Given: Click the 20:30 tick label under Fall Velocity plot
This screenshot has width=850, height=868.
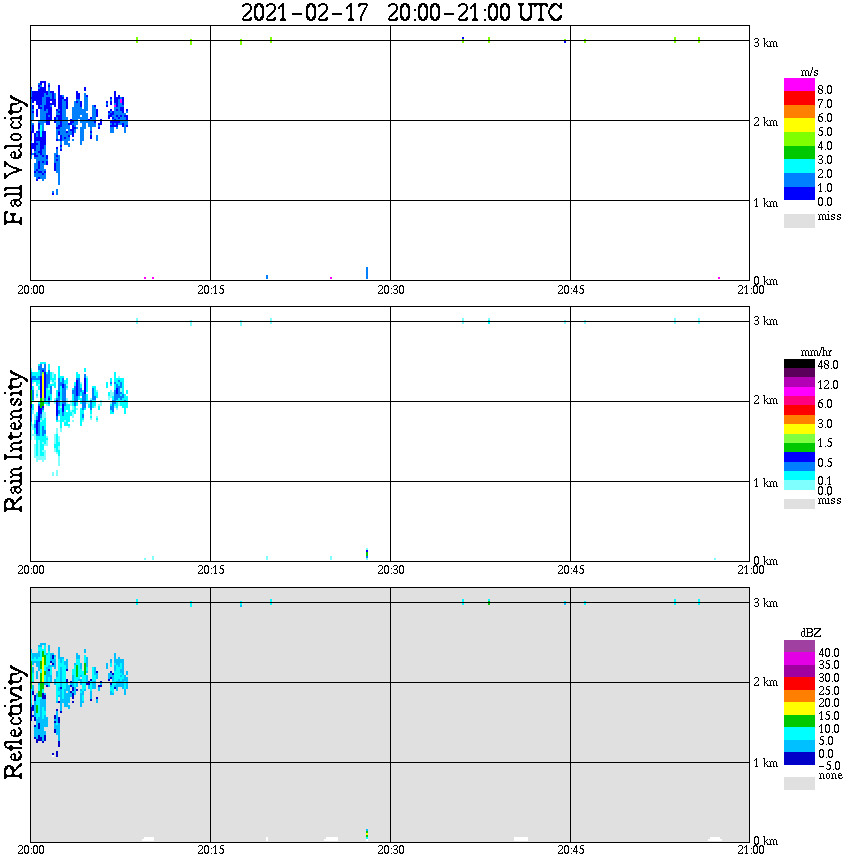Looking at the screenshot, I should coord(391,290).
